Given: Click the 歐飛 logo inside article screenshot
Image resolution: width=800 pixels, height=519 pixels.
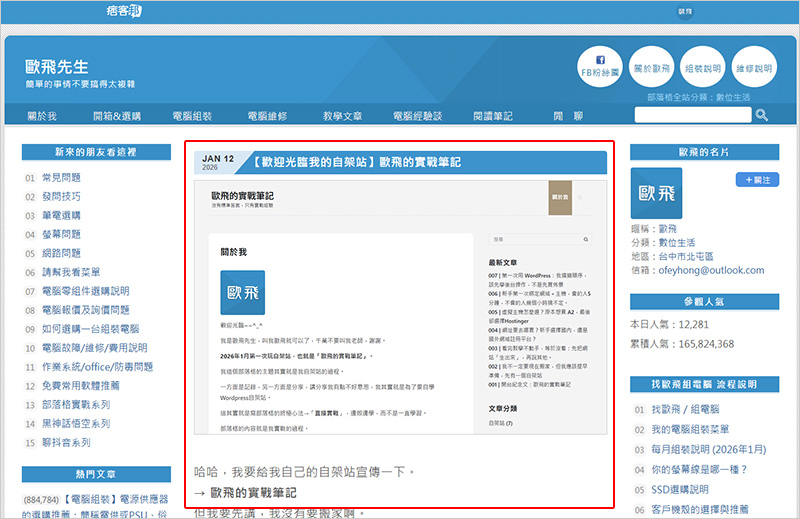Looking at the screenshot, I should click(243, 293).
